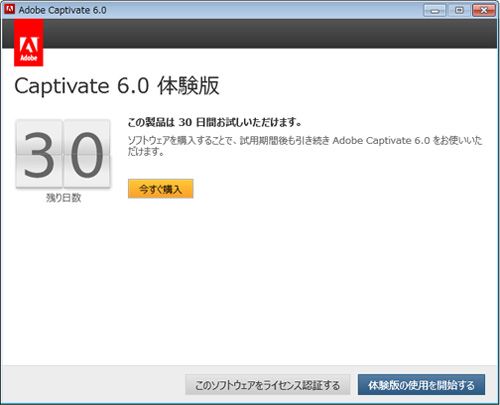The image size is (500, 405).
Task: Close the Adobe Captivate 6.0 dialog
Action: click(484, 11)
